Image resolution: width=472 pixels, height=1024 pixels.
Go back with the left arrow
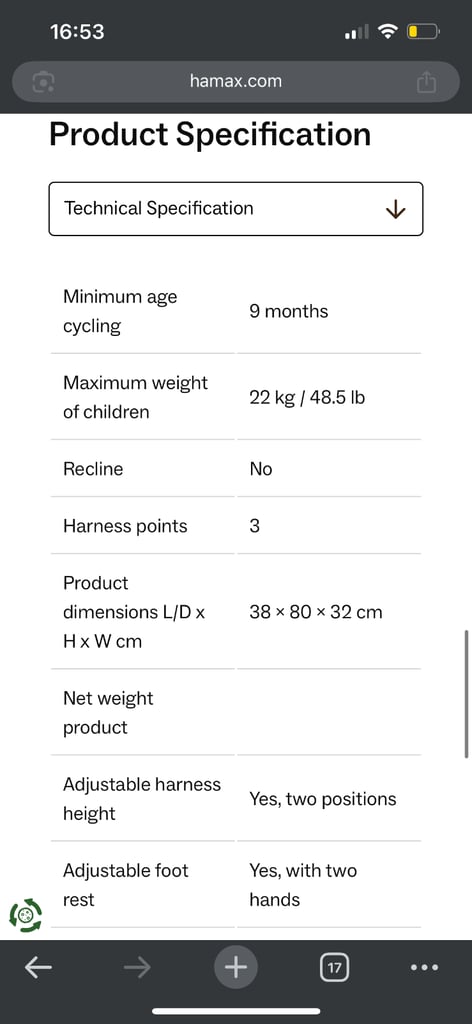click(39, 968)
